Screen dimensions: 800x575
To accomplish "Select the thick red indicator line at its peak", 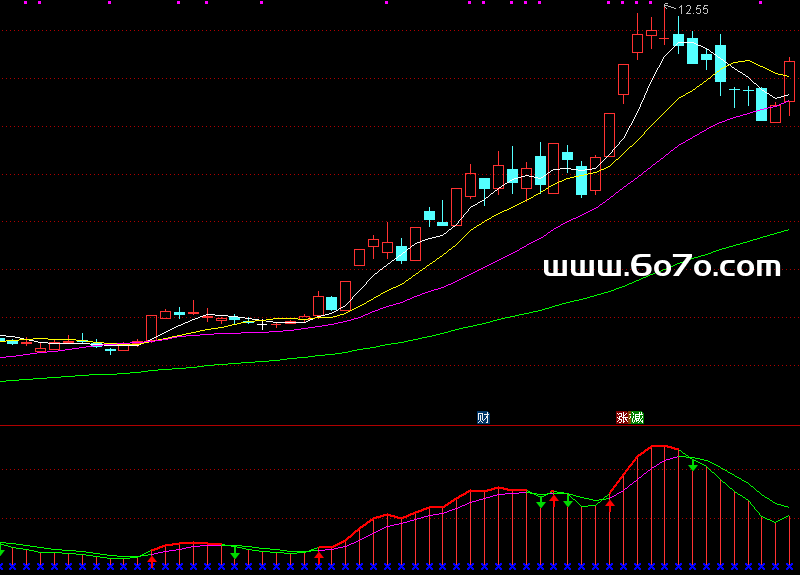I will pos(658,446).
